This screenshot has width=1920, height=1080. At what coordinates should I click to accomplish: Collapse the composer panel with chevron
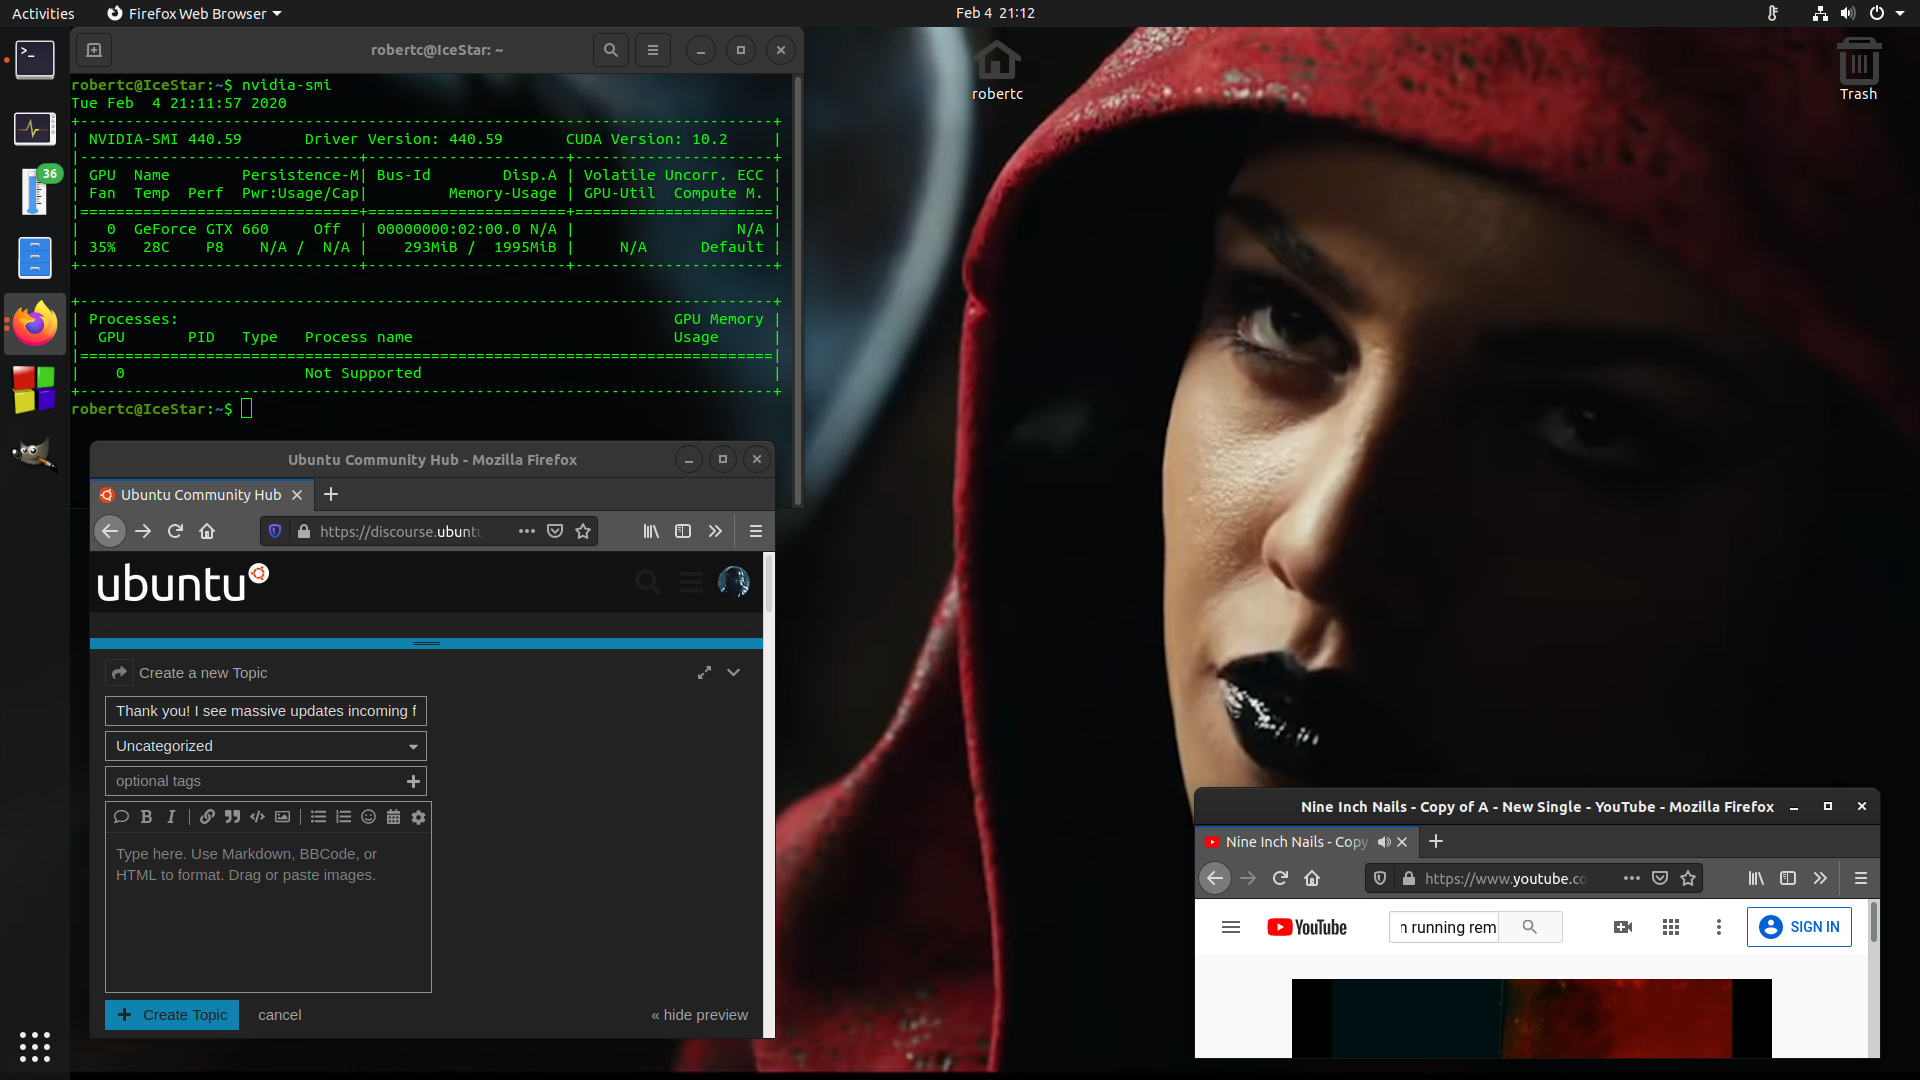[x=733, y=673]
